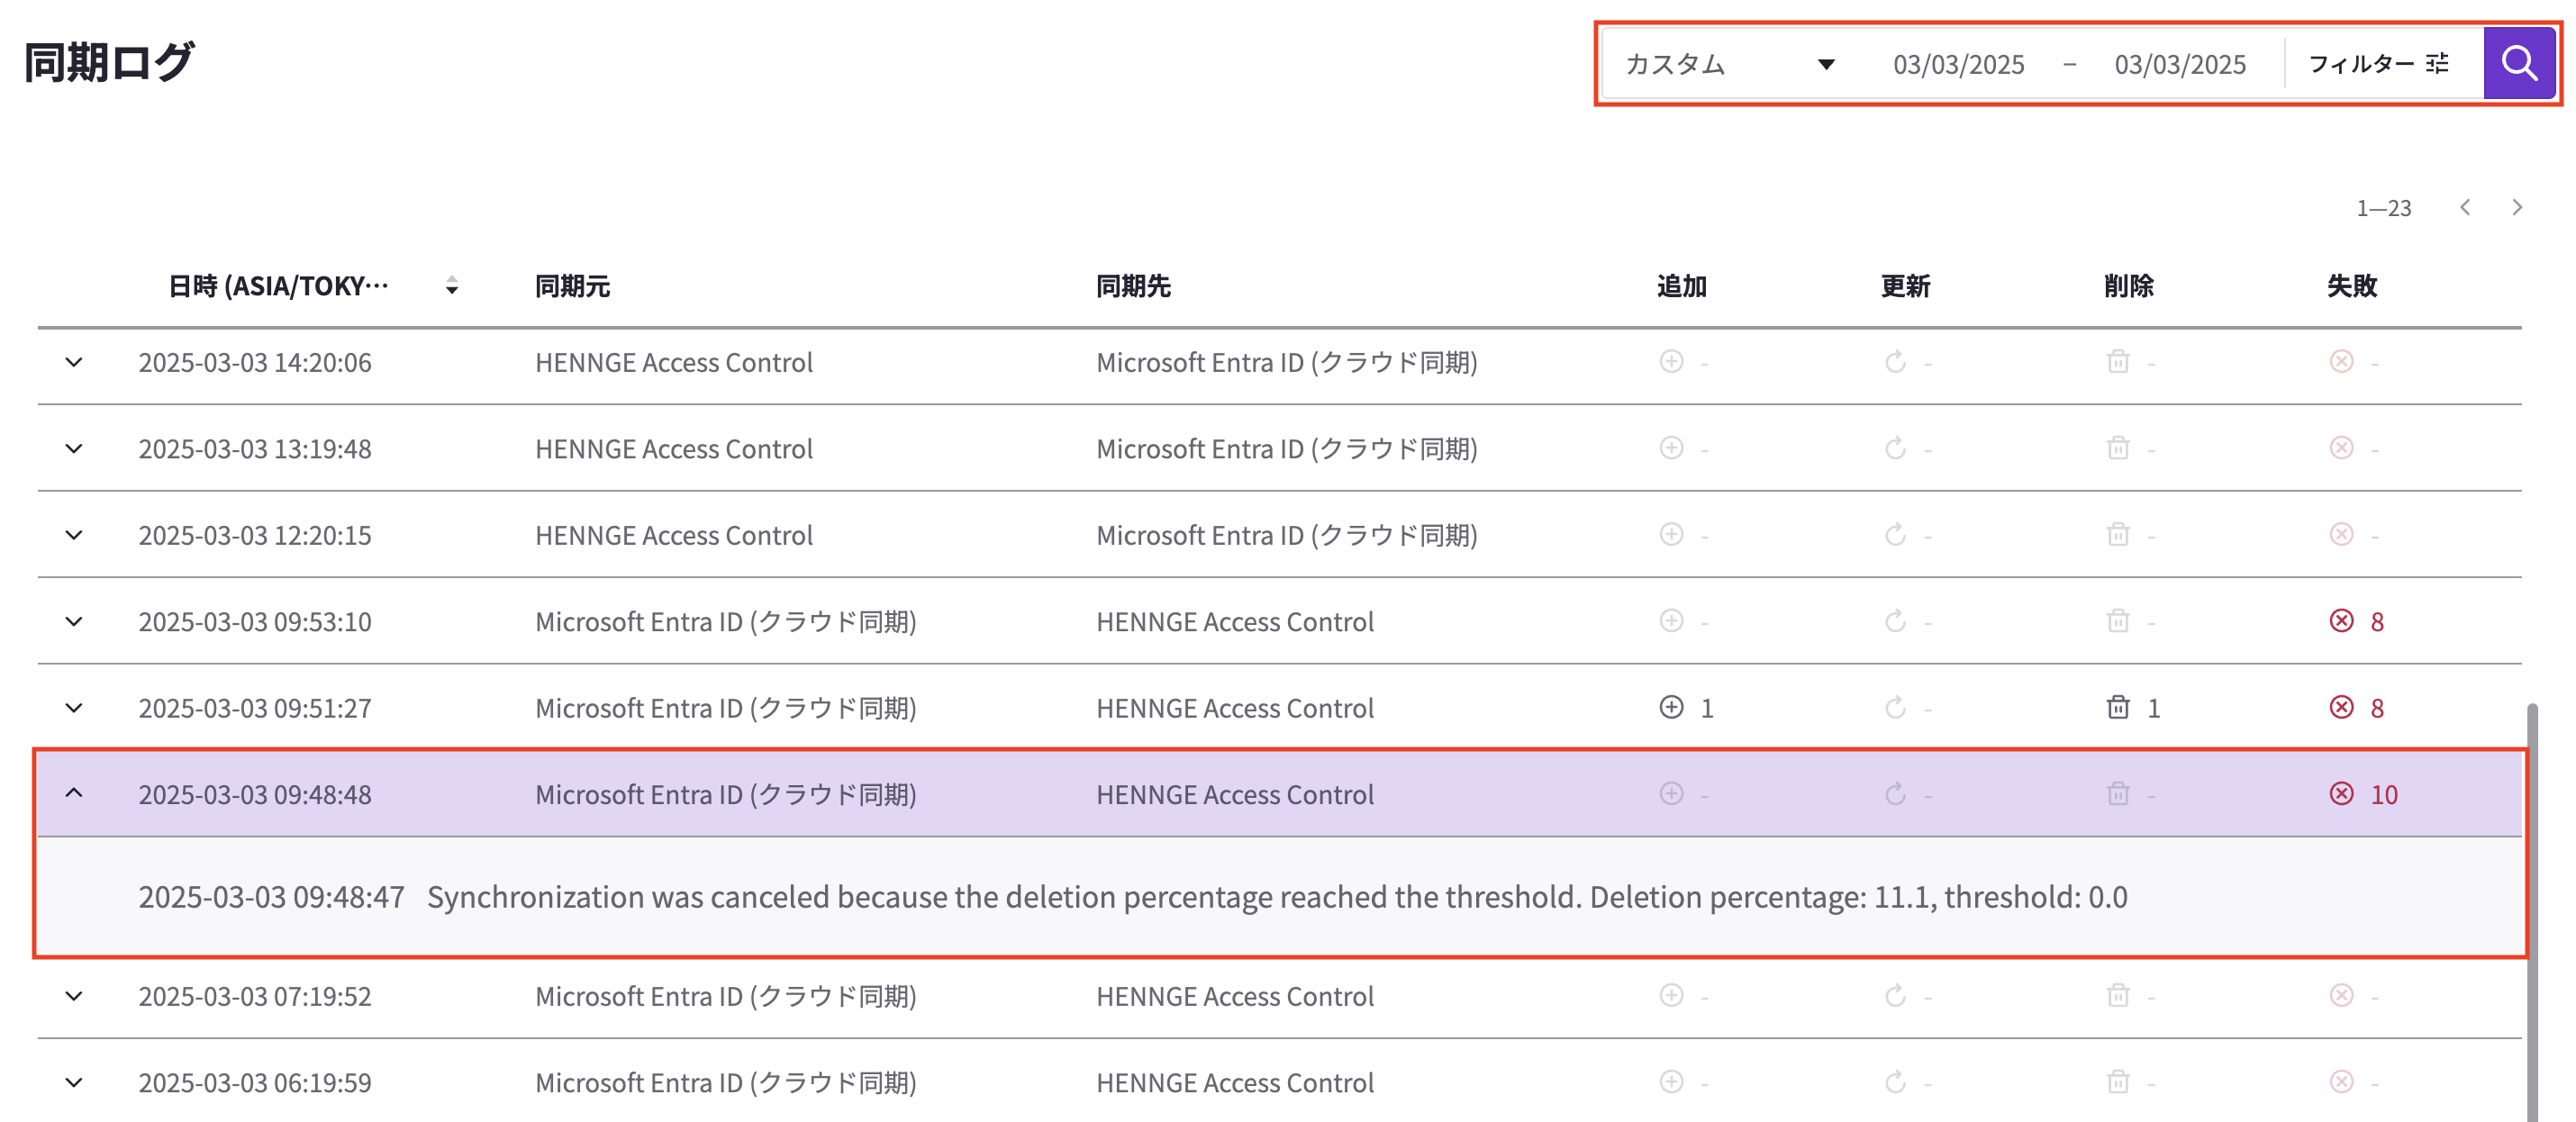The height and width of the screenshot is (1122, 2576).
Task: Collapse the 09:48:48 log row
Action: point(74,793)
